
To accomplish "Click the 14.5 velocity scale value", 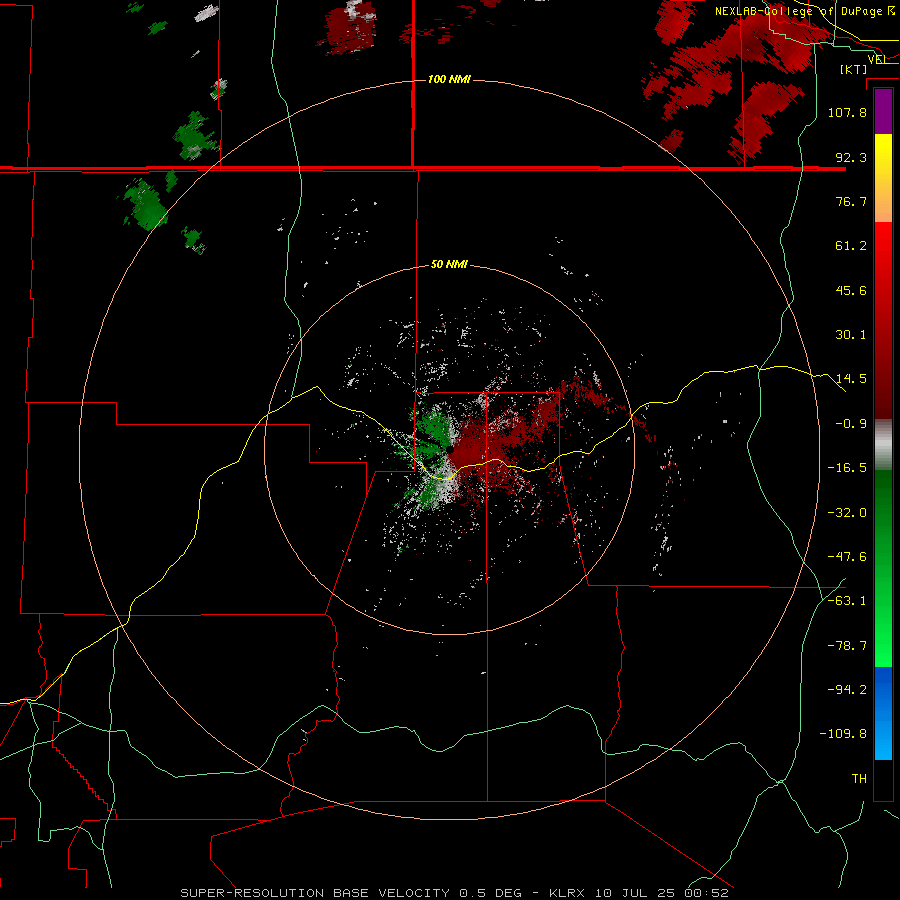I will point(851,379).
